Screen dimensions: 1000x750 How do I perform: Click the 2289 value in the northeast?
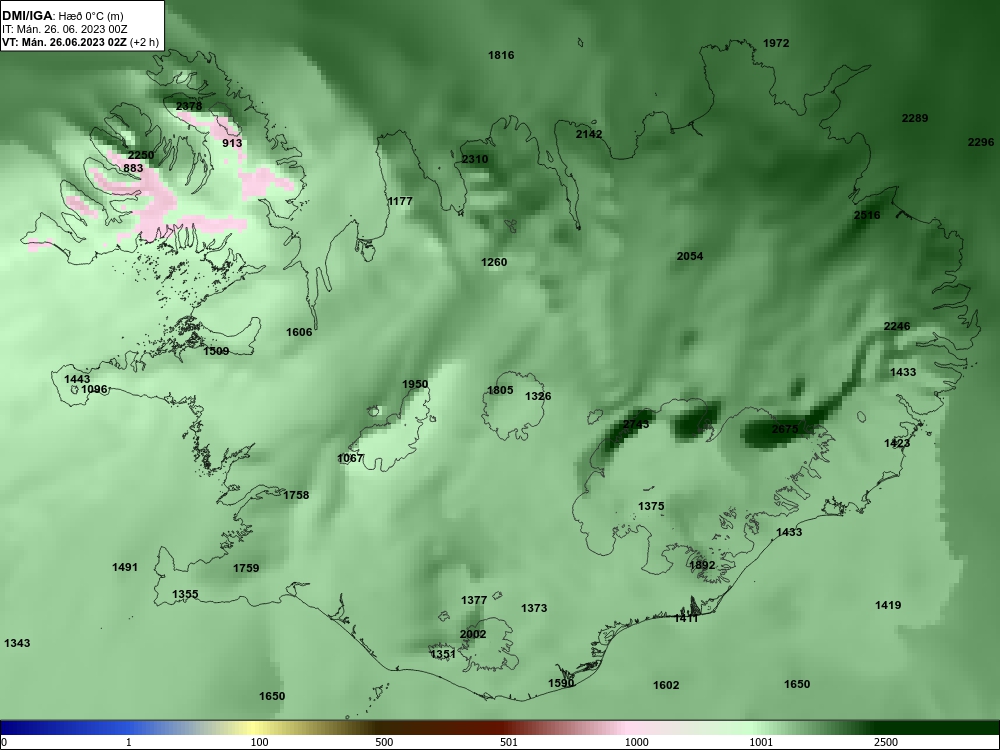[915, 118]
